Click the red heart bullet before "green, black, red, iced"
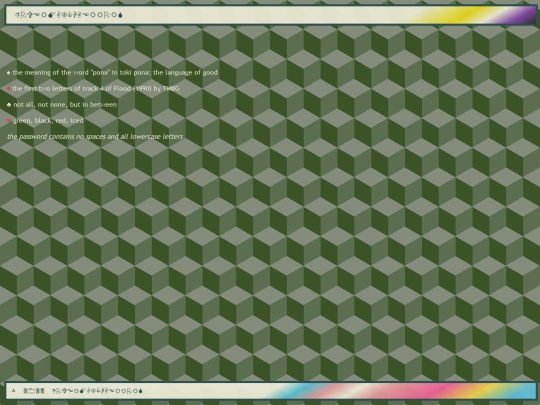 [x=9, y=121]
